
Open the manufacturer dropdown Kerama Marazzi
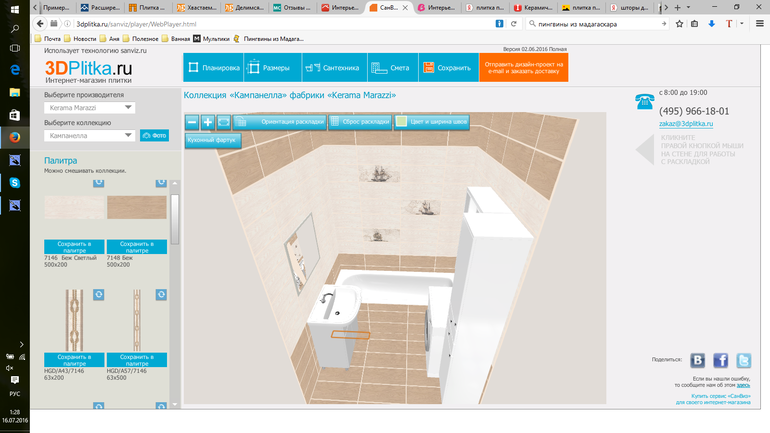(89, 108)
